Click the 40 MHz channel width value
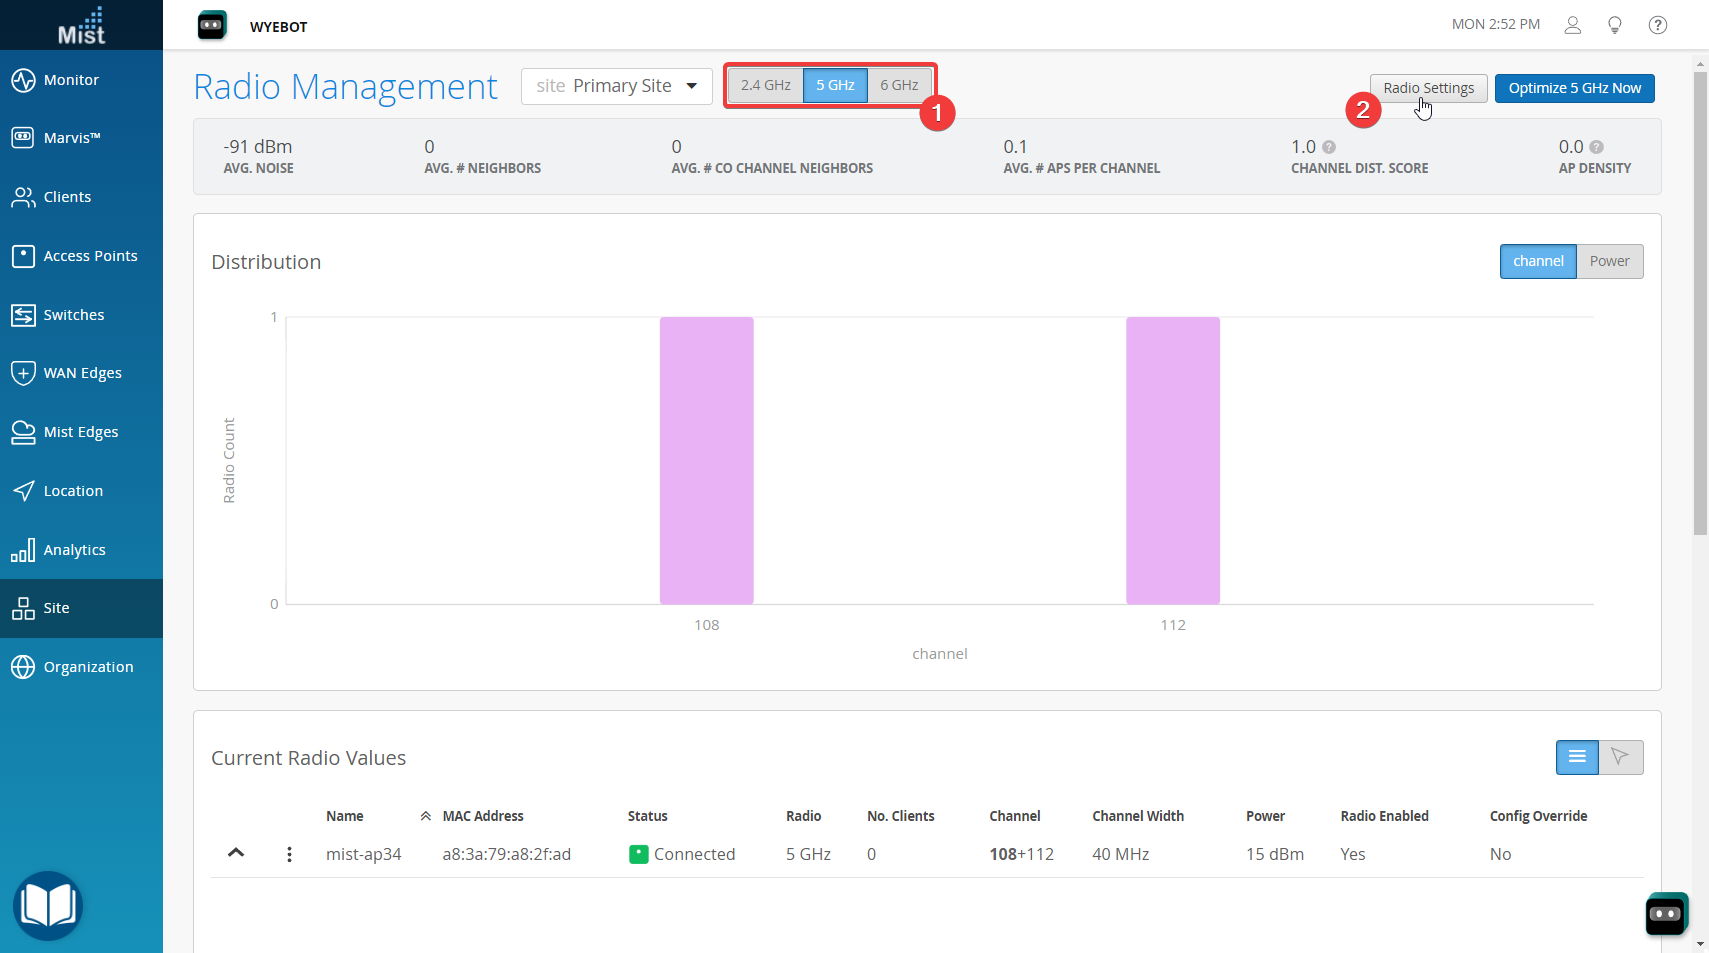 (x=1121, y=854)
